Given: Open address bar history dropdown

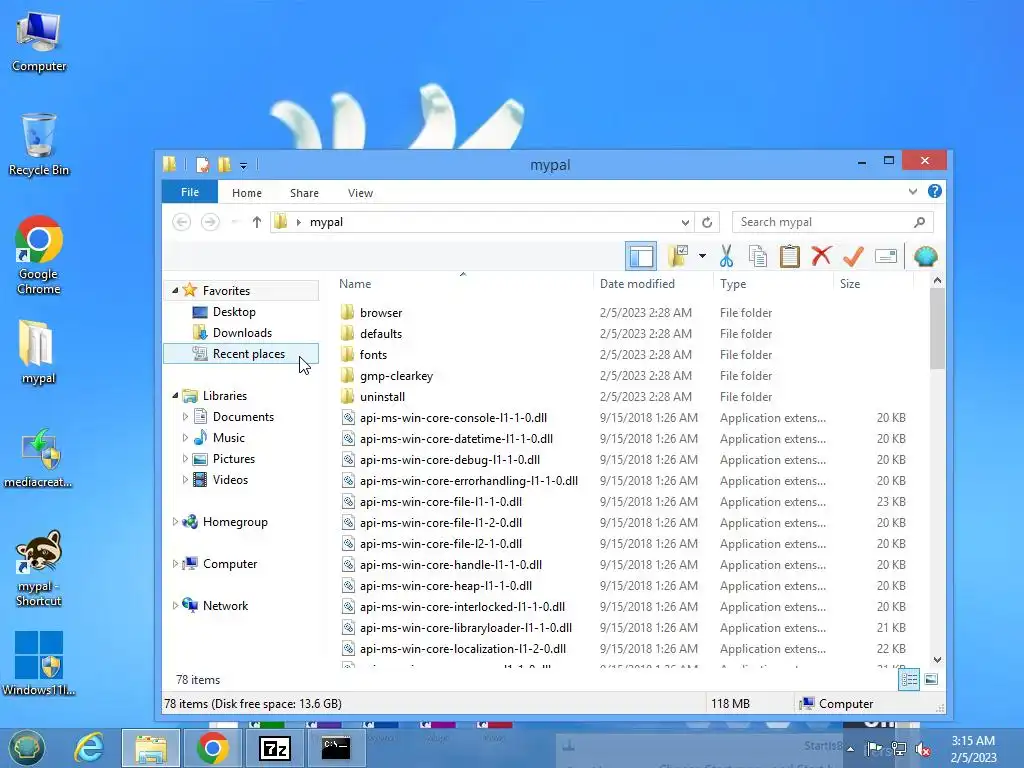Looking at the screenshot, I should click(x=684, y=222).
